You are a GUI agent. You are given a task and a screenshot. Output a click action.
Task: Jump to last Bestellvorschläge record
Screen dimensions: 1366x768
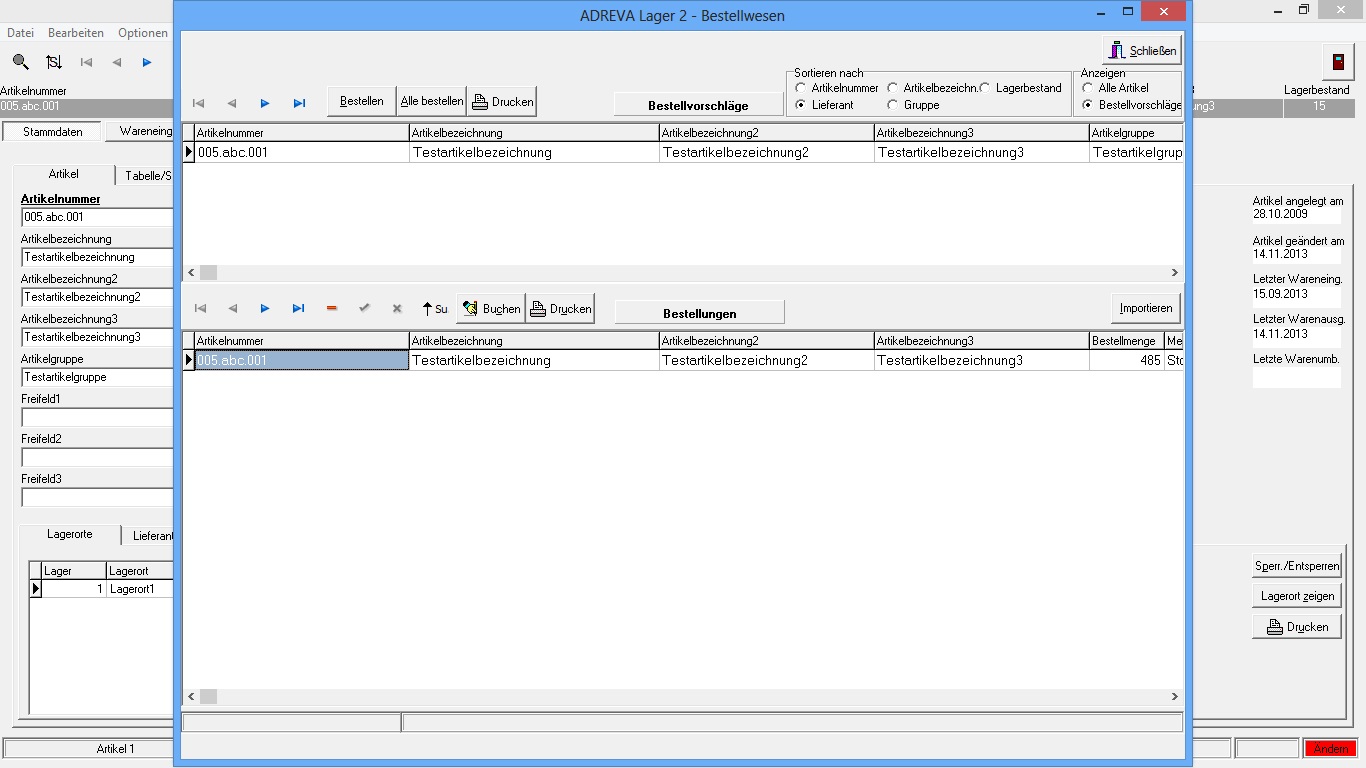tap(299, 102)
